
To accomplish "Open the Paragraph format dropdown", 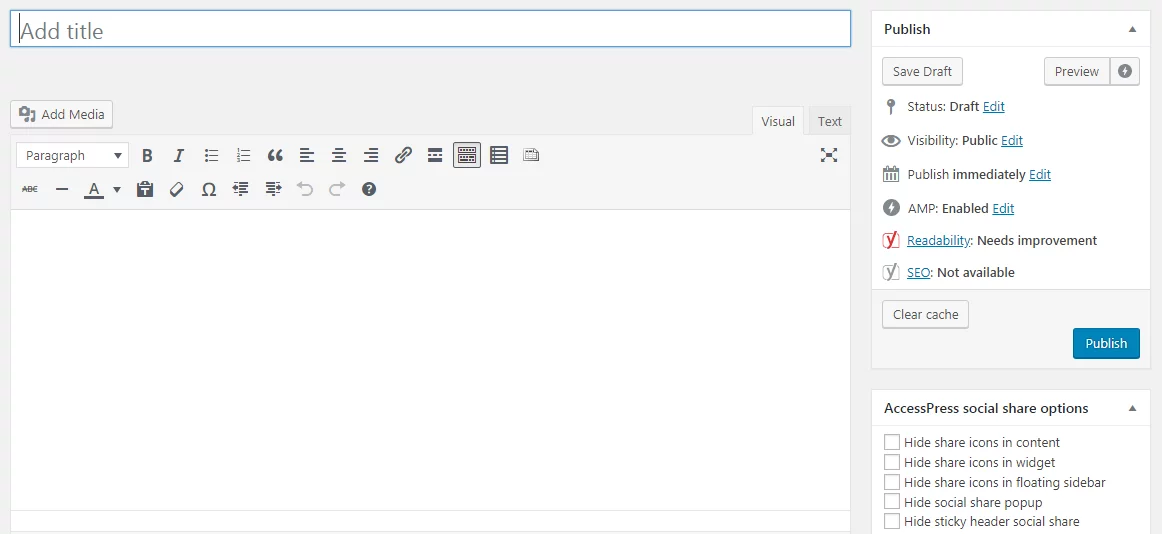I will coord(72,155).
